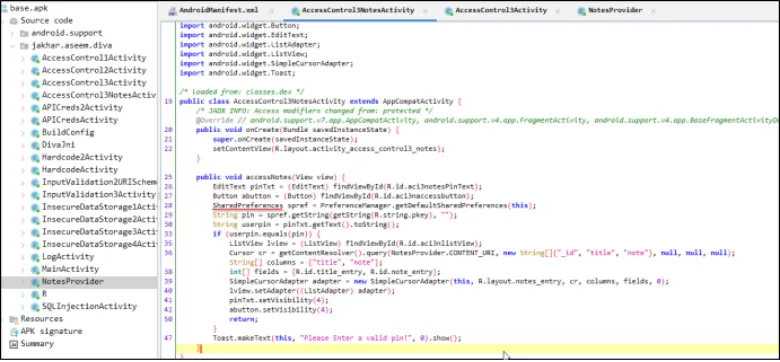Click line number 28 in the gutter
780x362 pixels.
click(168, 205)
